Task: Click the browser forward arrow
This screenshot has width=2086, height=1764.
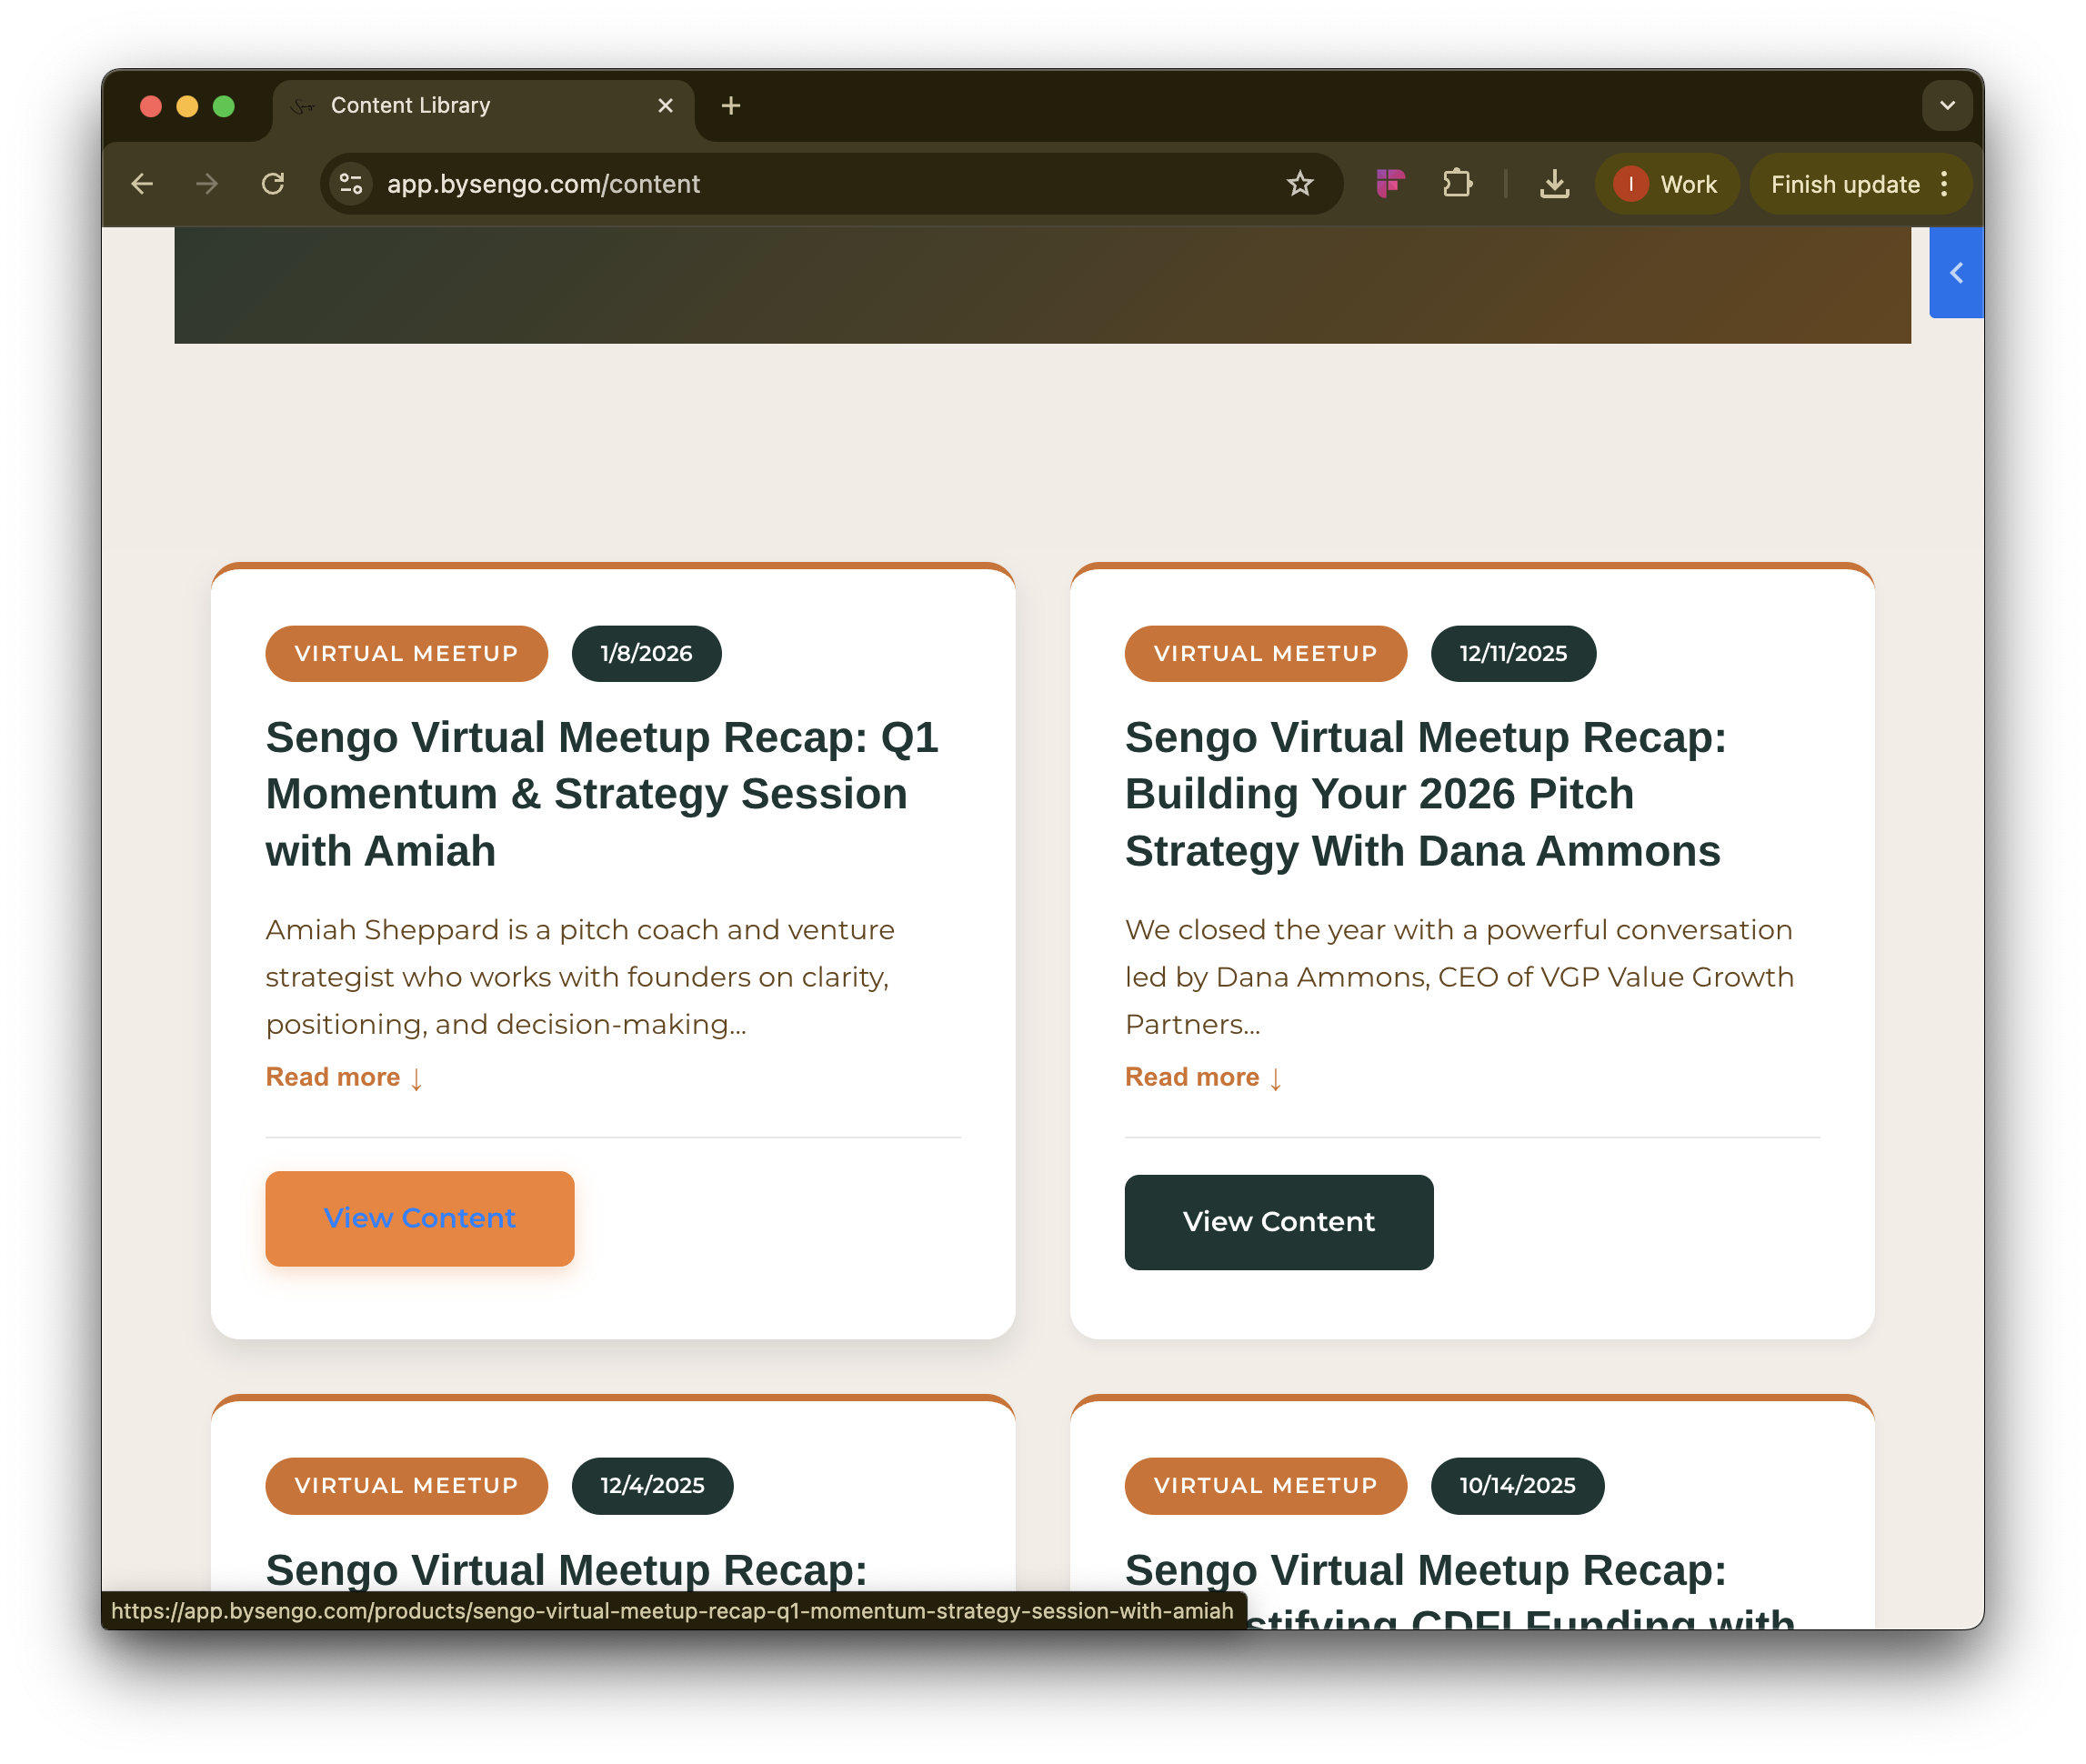Action: pos(207,184)
